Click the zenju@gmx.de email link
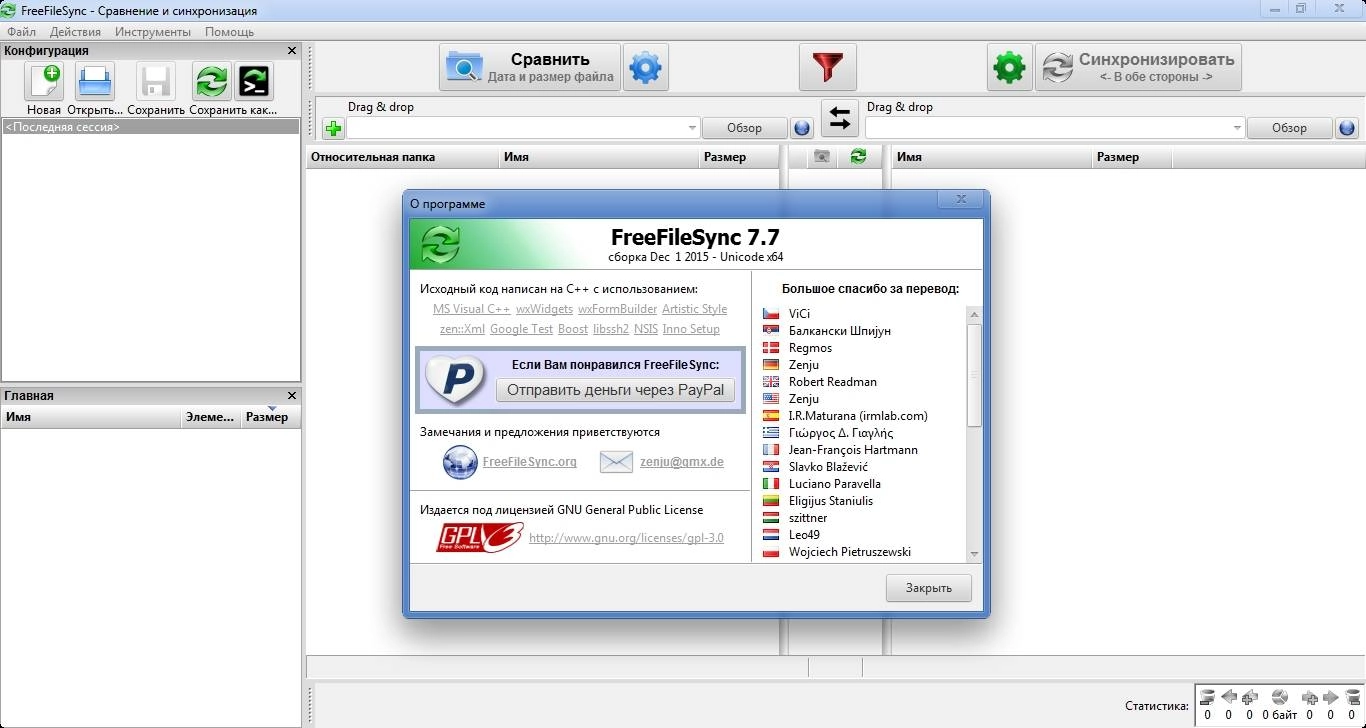 681,462
